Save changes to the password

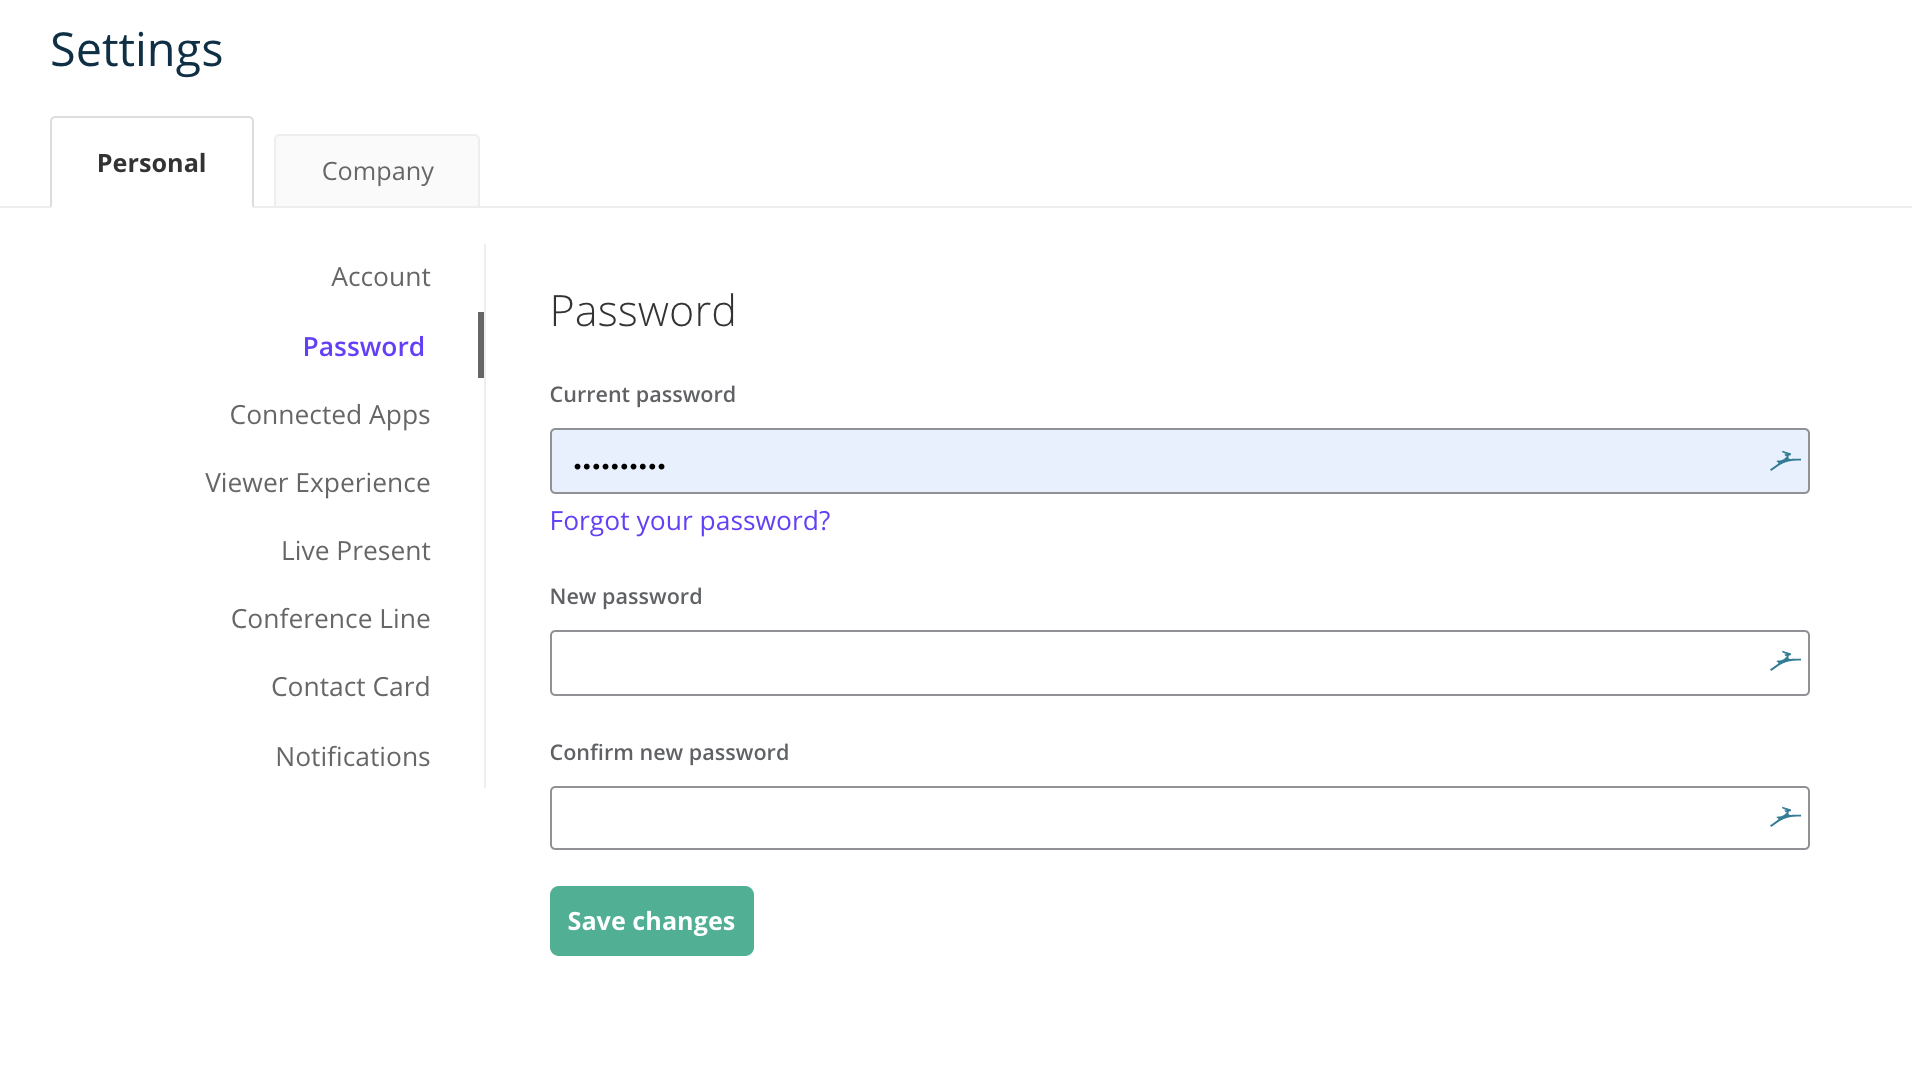(x=652, y=921)
